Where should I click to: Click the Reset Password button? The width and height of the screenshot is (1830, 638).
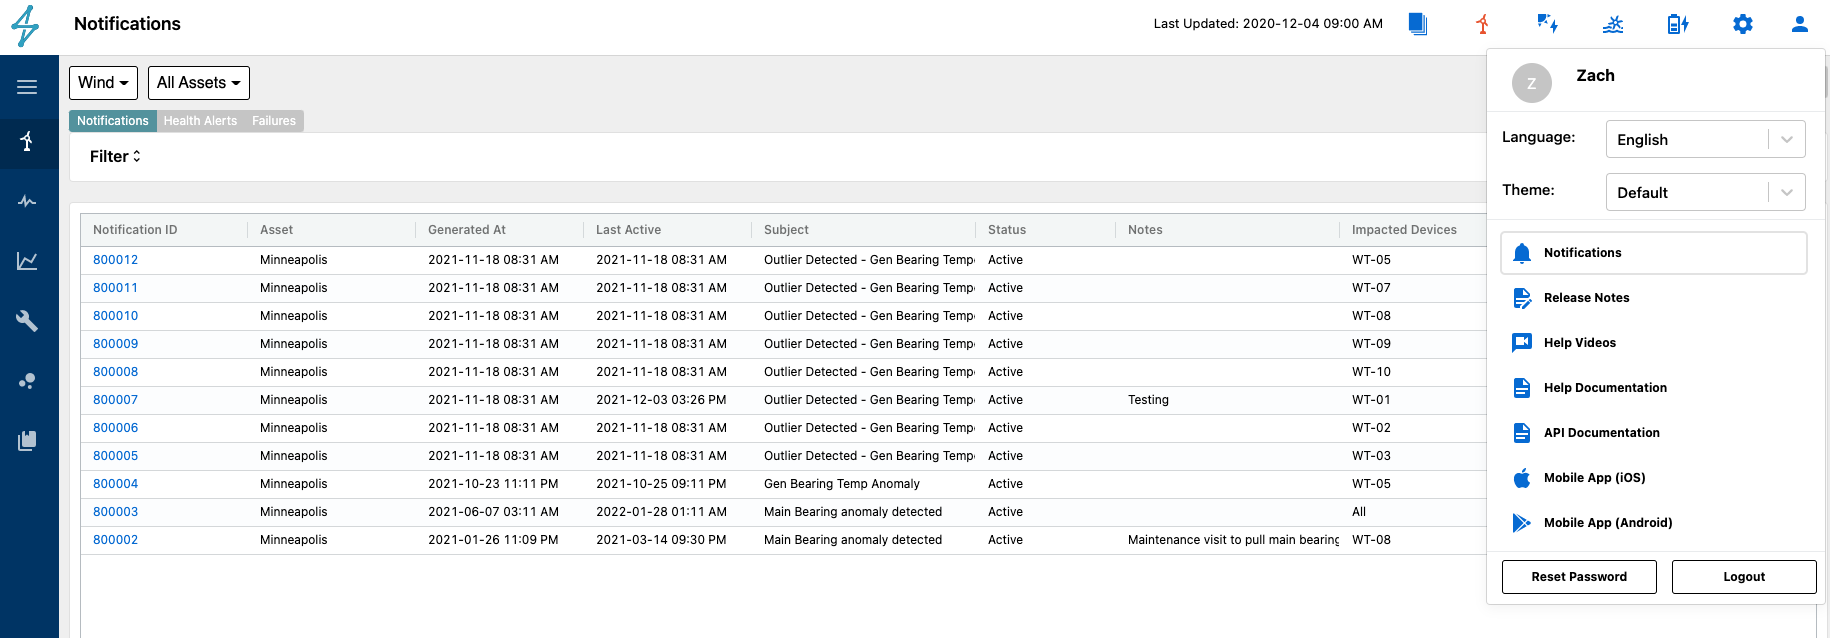click(x=1579, y=577)
